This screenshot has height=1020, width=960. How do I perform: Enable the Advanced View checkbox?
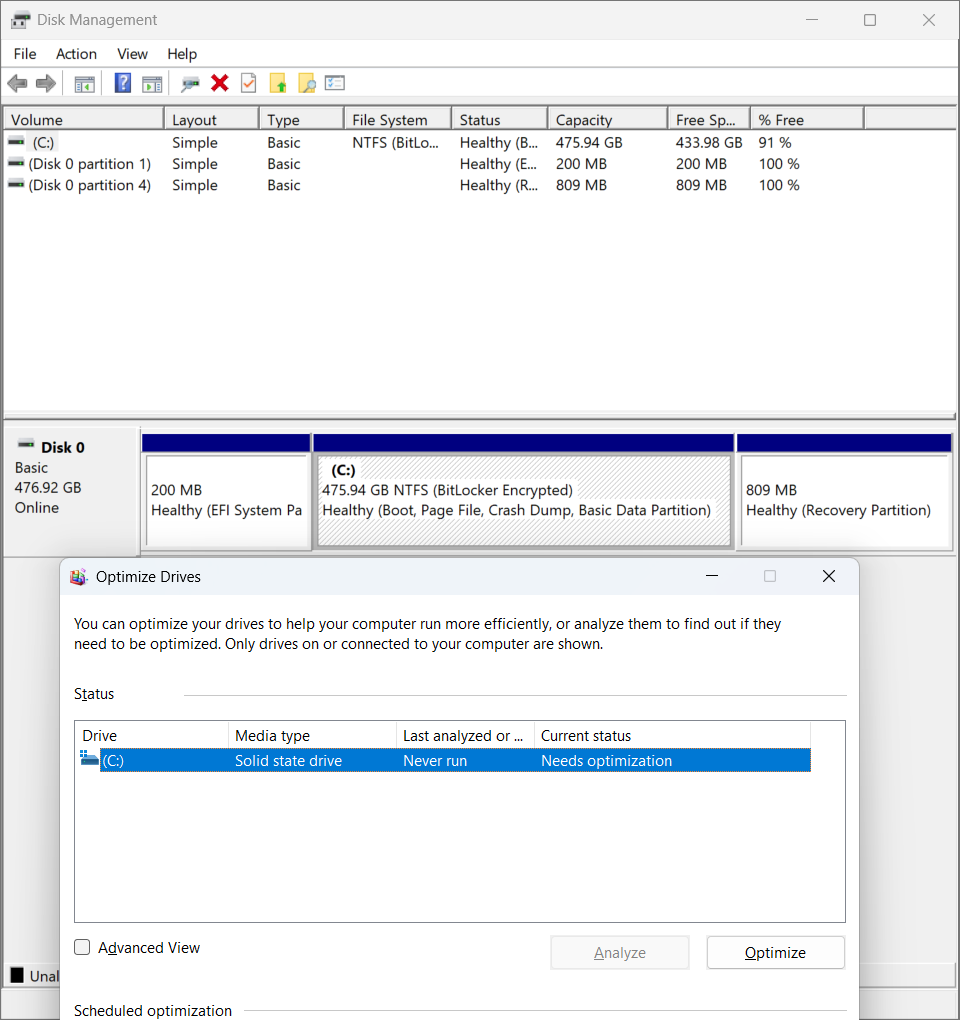click(x=82, y=947)
